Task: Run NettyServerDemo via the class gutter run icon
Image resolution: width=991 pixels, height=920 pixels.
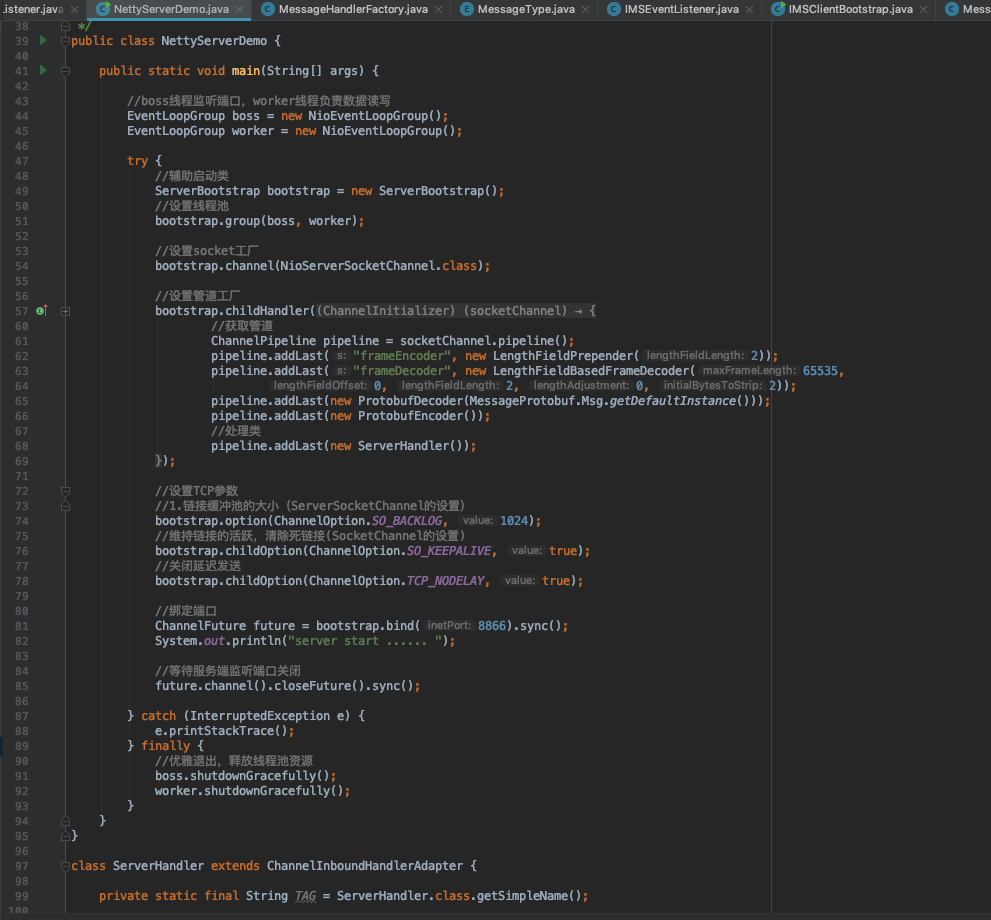Action: point(42,41)
